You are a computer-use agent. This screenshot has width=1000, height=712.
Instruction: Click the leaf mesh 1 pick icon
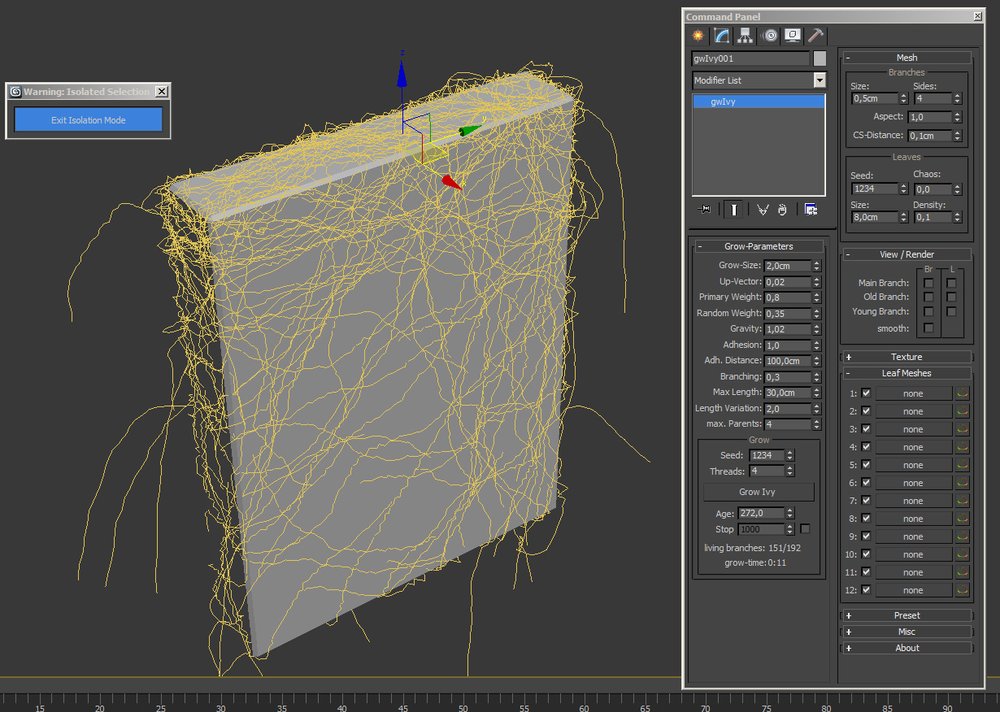962,394
